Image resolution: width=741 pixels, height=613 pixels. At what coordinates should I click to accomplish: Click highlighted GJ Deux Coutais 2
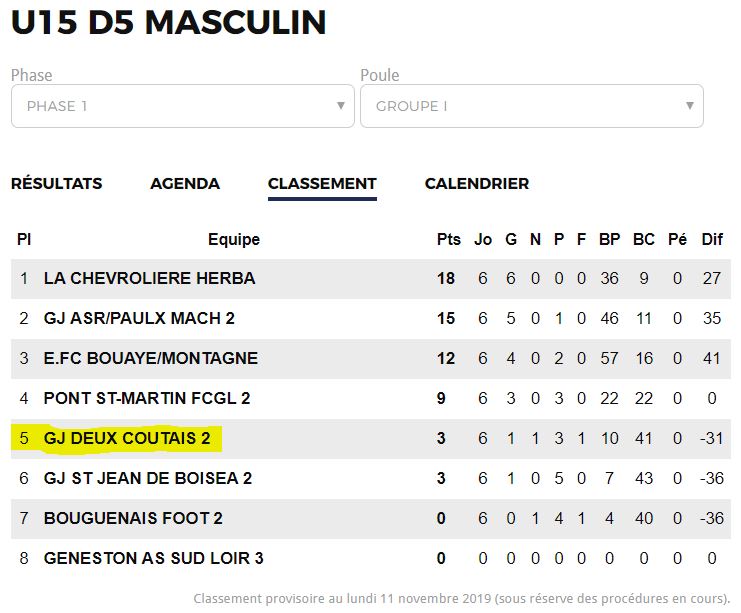125,438
